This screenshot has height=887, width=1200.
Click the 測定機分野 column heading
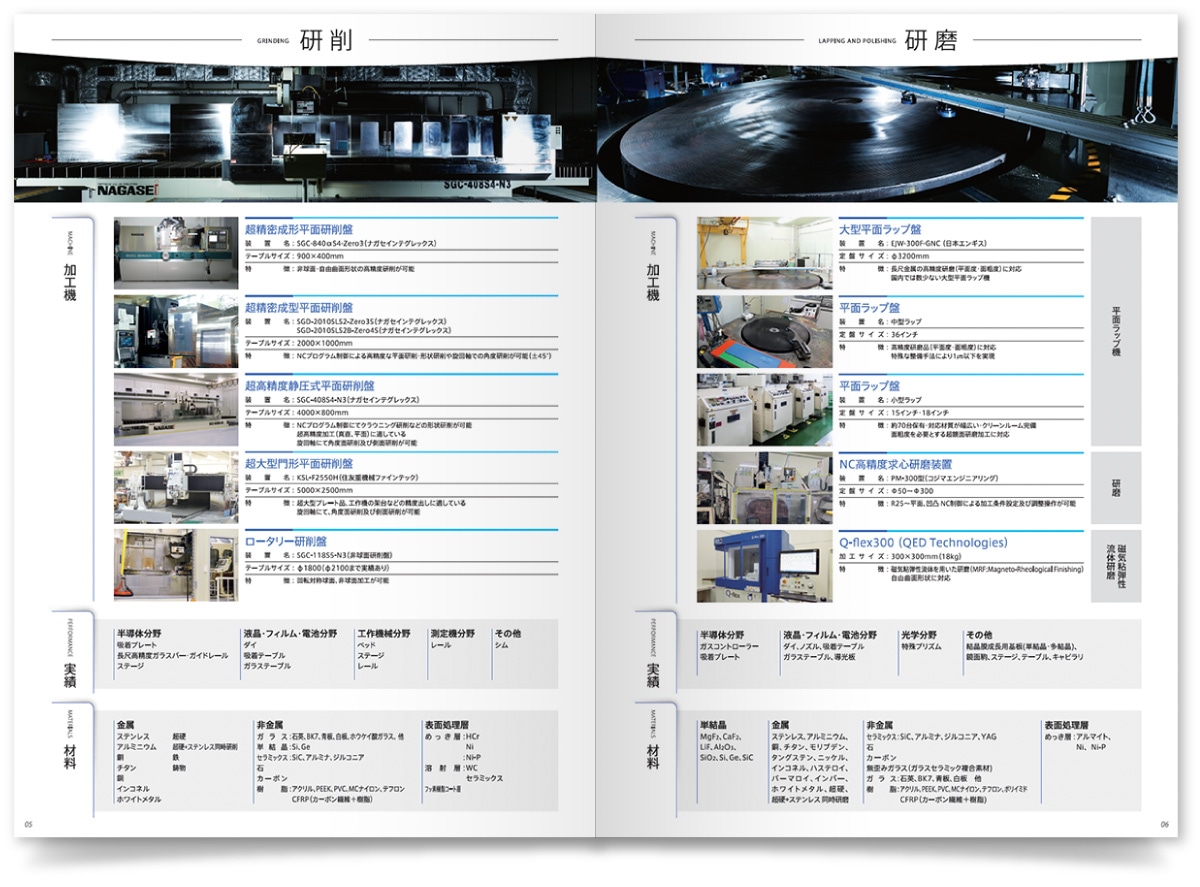(x=453, y=633)
